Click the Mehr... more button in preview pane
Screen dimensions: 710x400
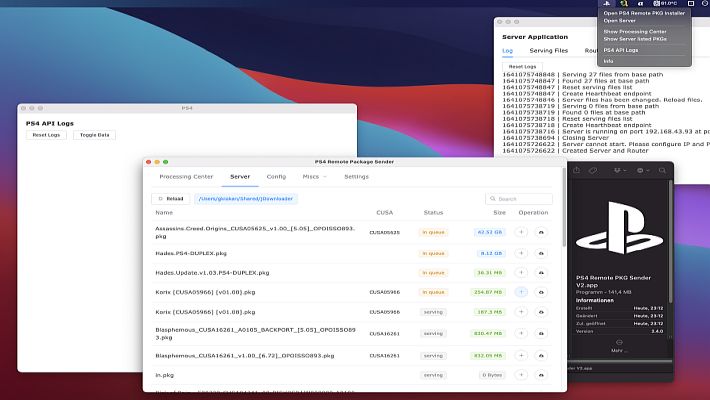coord(619,346)
